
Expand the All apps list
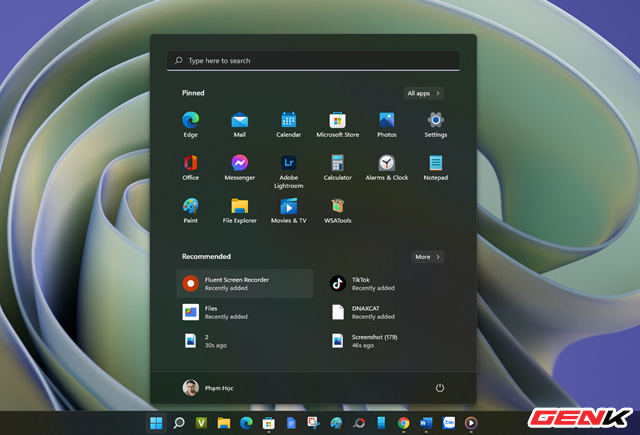pyautogui.click(x=424, y=93)
